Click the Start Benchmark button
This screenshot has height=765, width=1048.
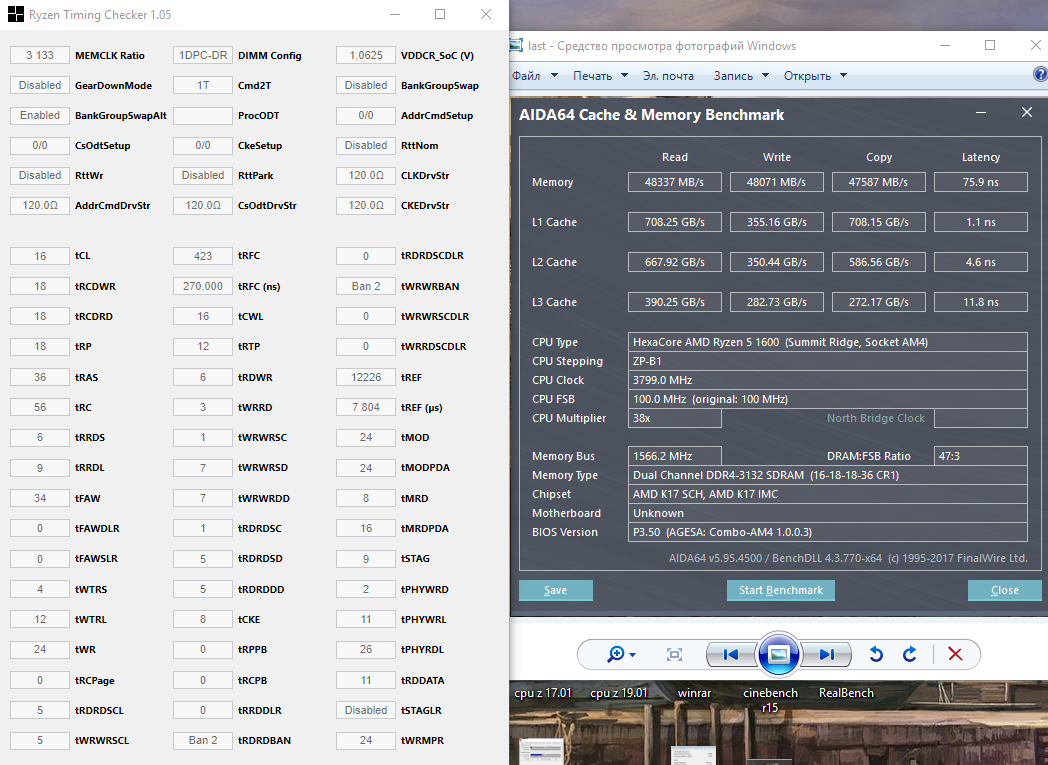781,590
